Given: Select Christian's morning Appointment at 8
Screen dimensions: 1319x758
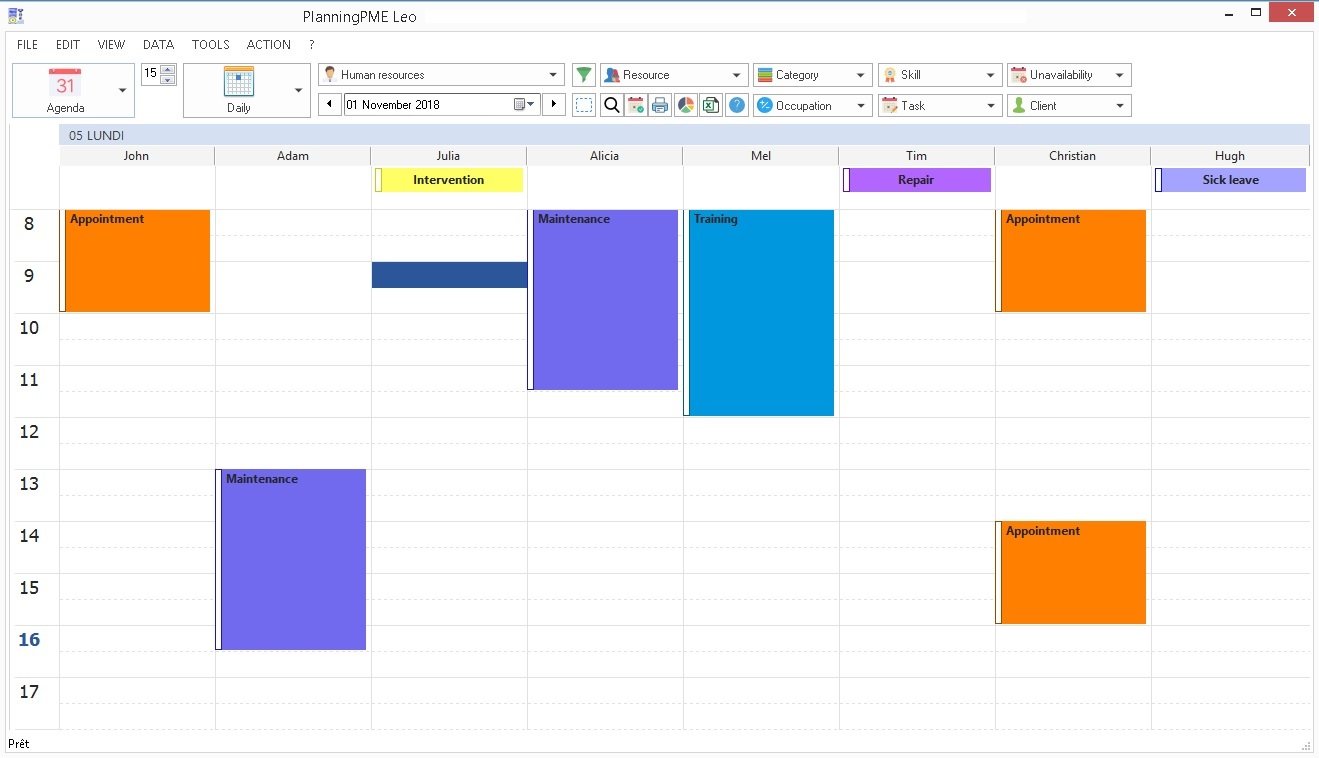Looking at the screenshot, I should (1073, 261).
